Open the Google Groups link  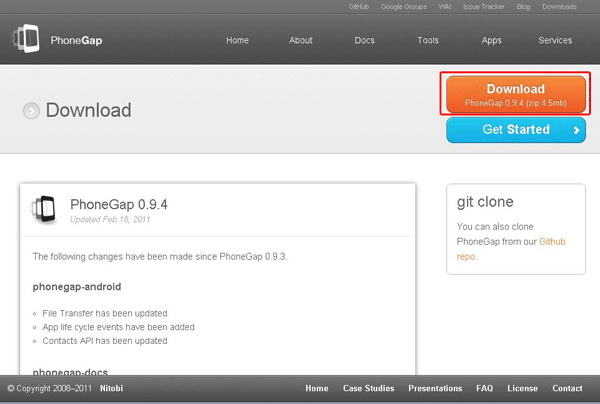click(x=404, y=7)
